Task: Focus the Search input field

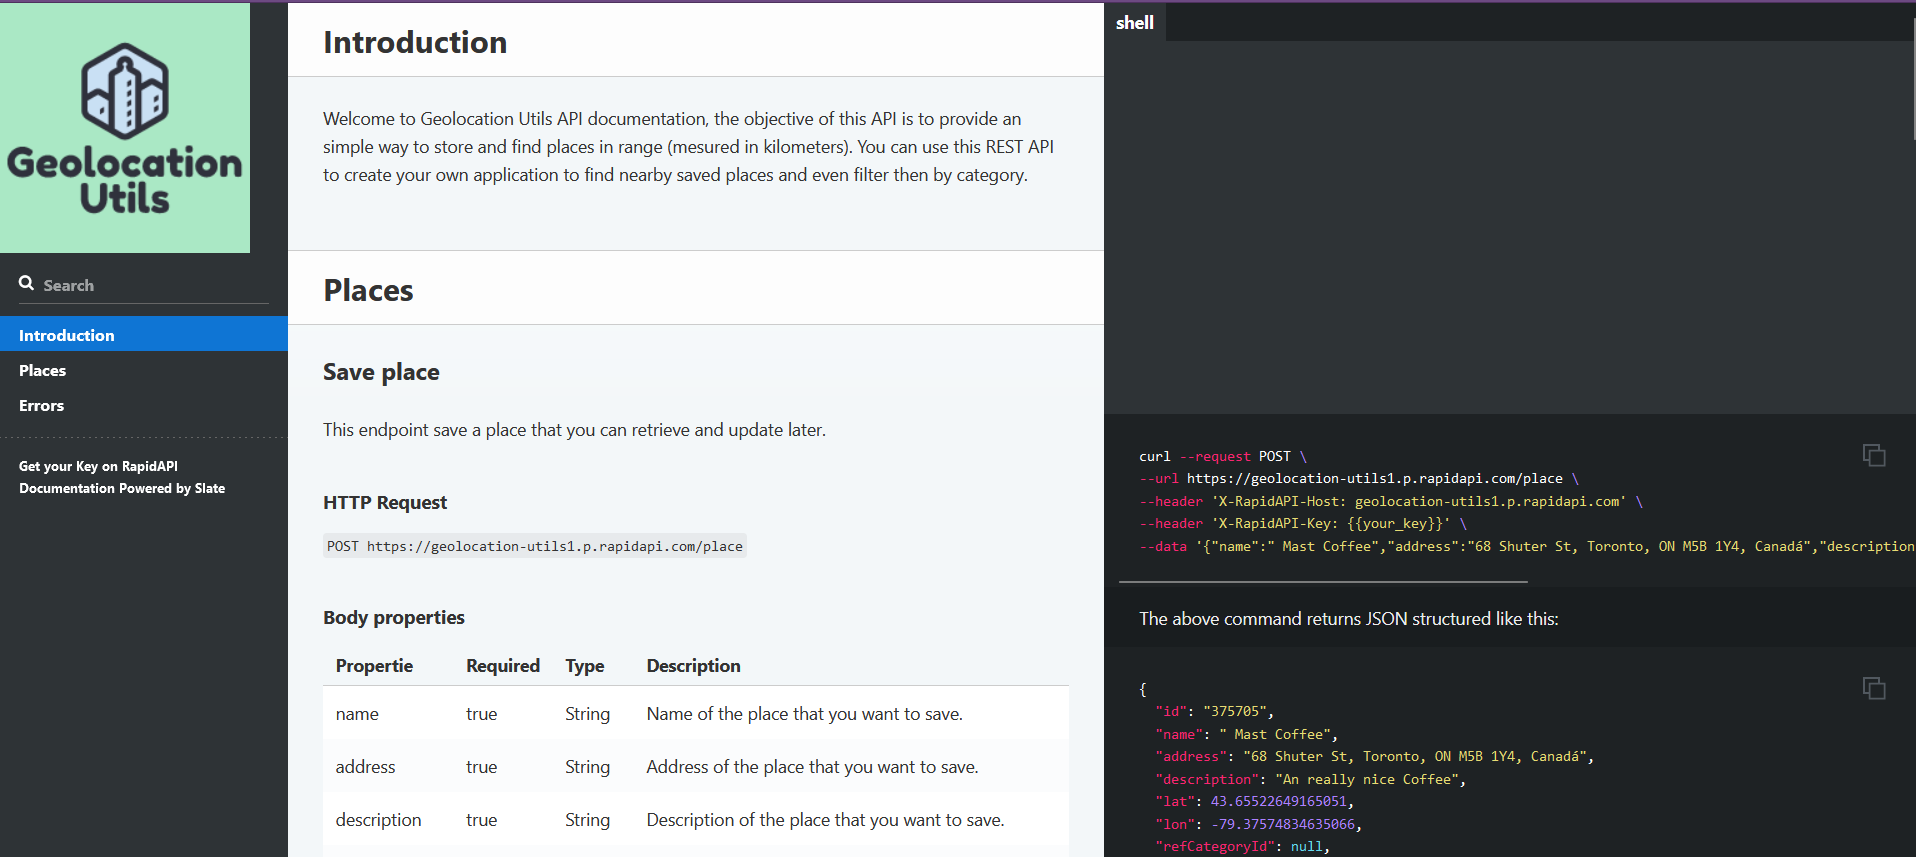Action: click(144, 285)
